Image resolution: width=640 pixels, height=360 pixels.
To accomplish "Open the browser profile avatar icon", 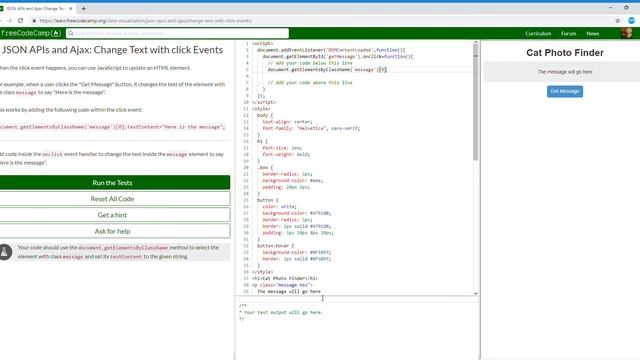I will coord(631,20).
